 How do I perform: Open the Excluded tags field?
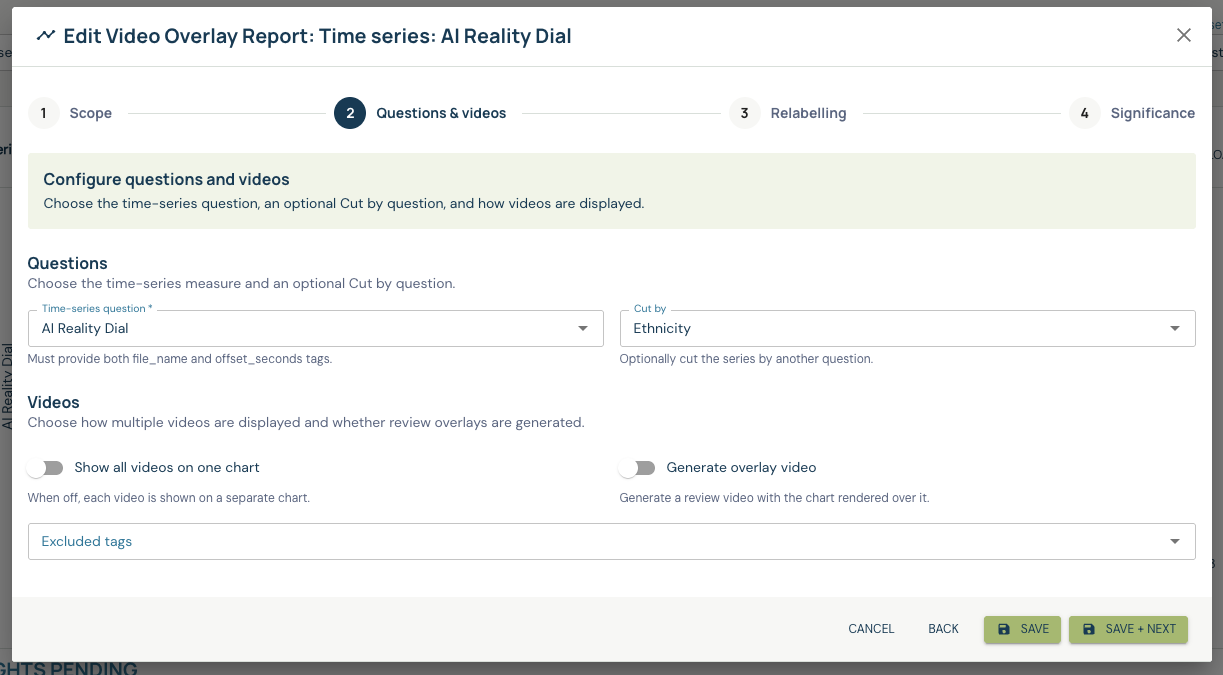tap(612, 541)
